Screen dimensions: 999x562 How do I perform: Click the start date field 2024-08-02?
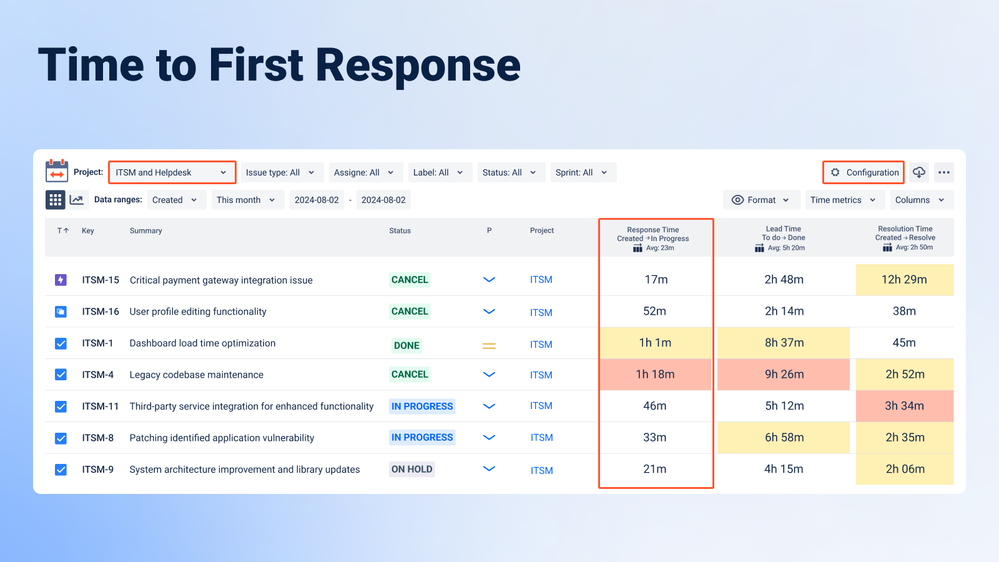[x=317, y=199]
